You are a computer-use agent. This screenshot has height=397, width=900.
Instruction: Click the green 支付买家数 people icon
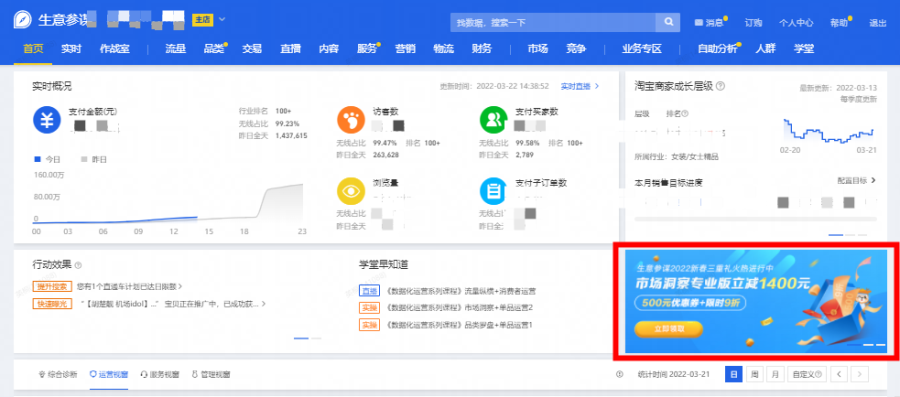[x=494, y=120]
